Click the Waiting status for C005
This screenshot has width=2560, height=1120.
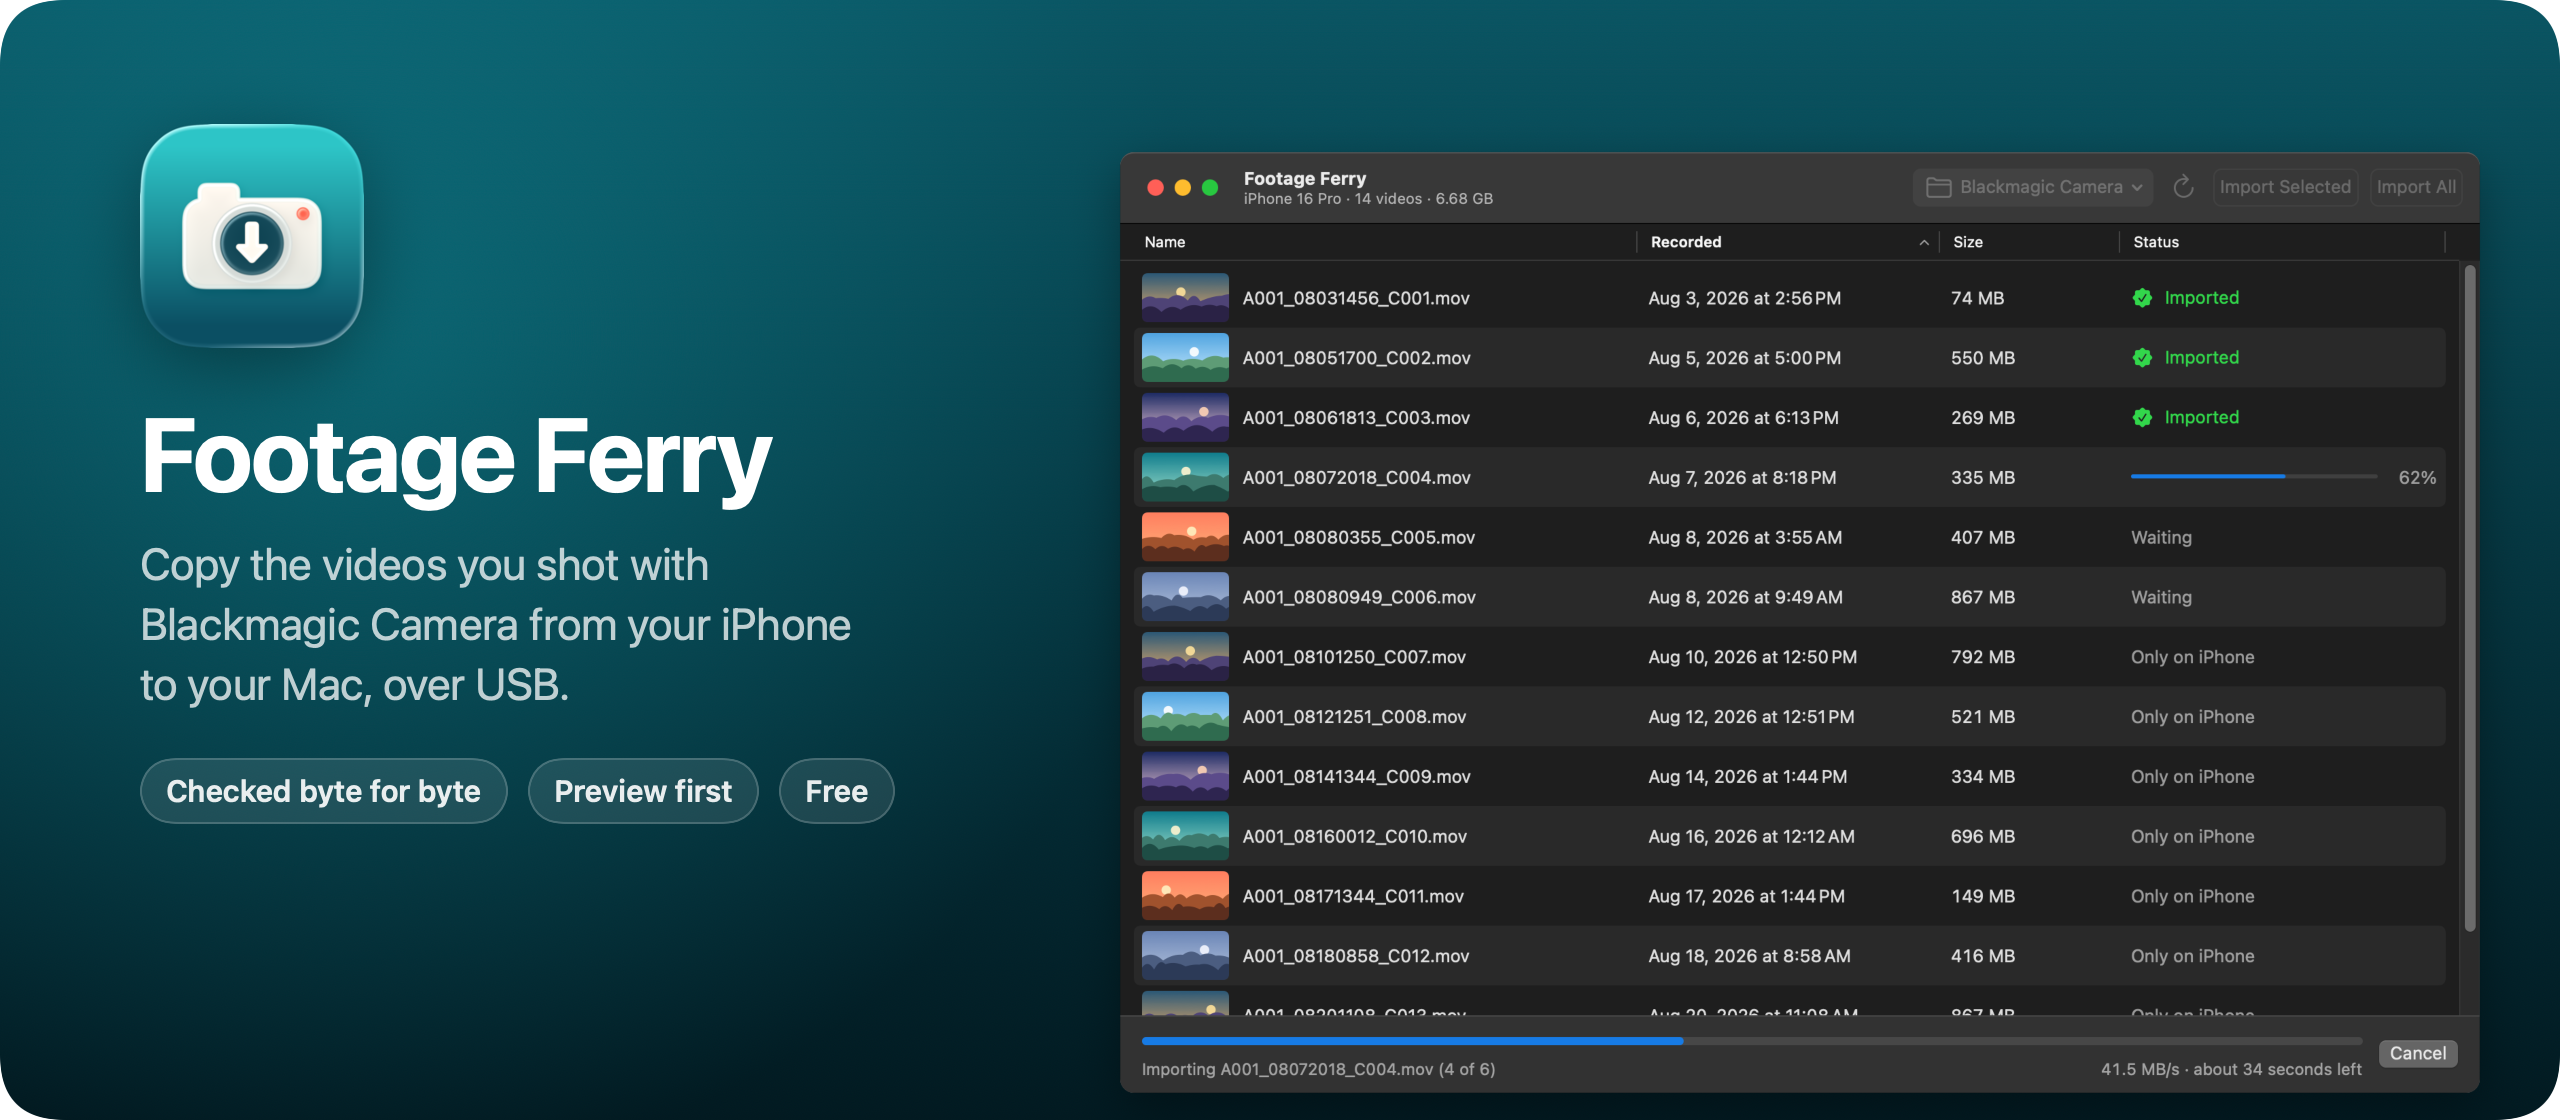click(2161, 537)
